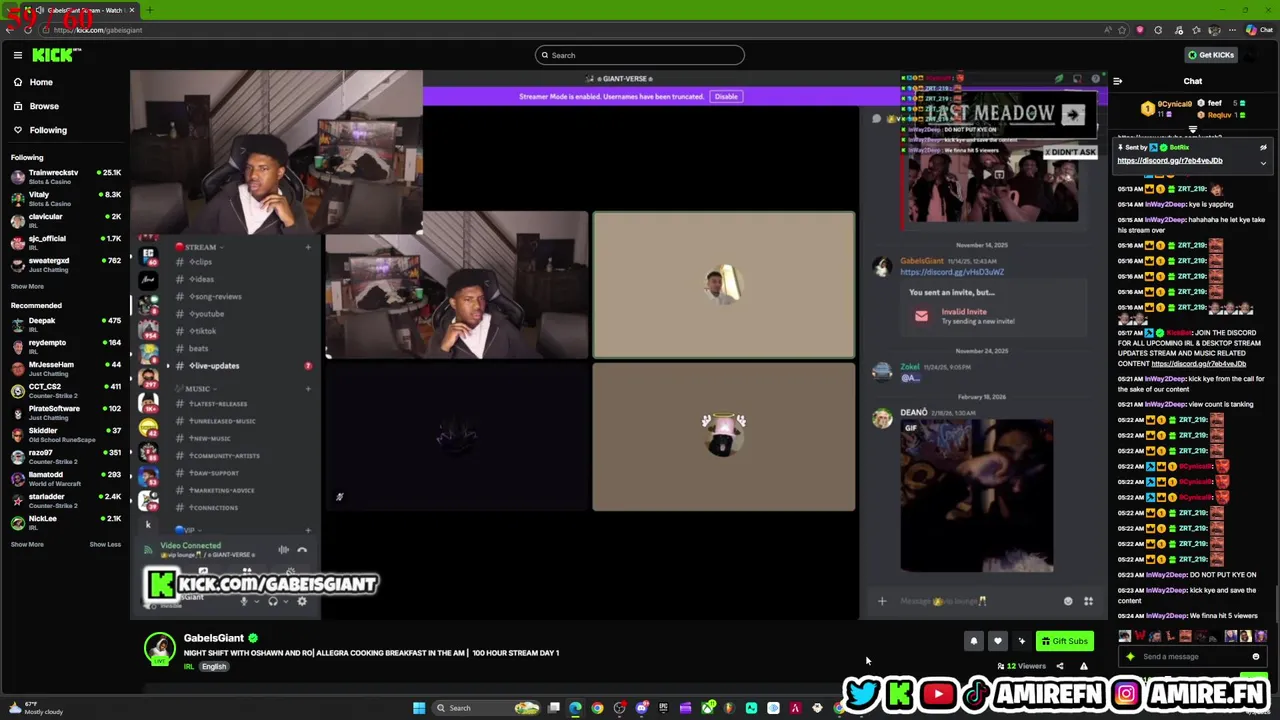Screen dimensions: 1280x720
Task: Open Vitaly channel in Following list
Action: tap(65, 198)
